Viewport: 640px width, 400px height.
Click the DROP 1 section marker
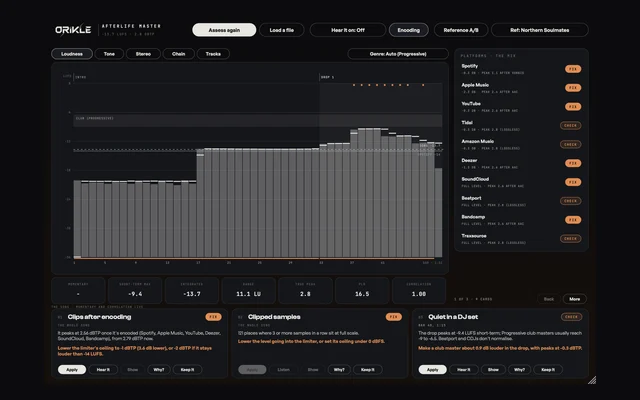click(x=327, y=77)
